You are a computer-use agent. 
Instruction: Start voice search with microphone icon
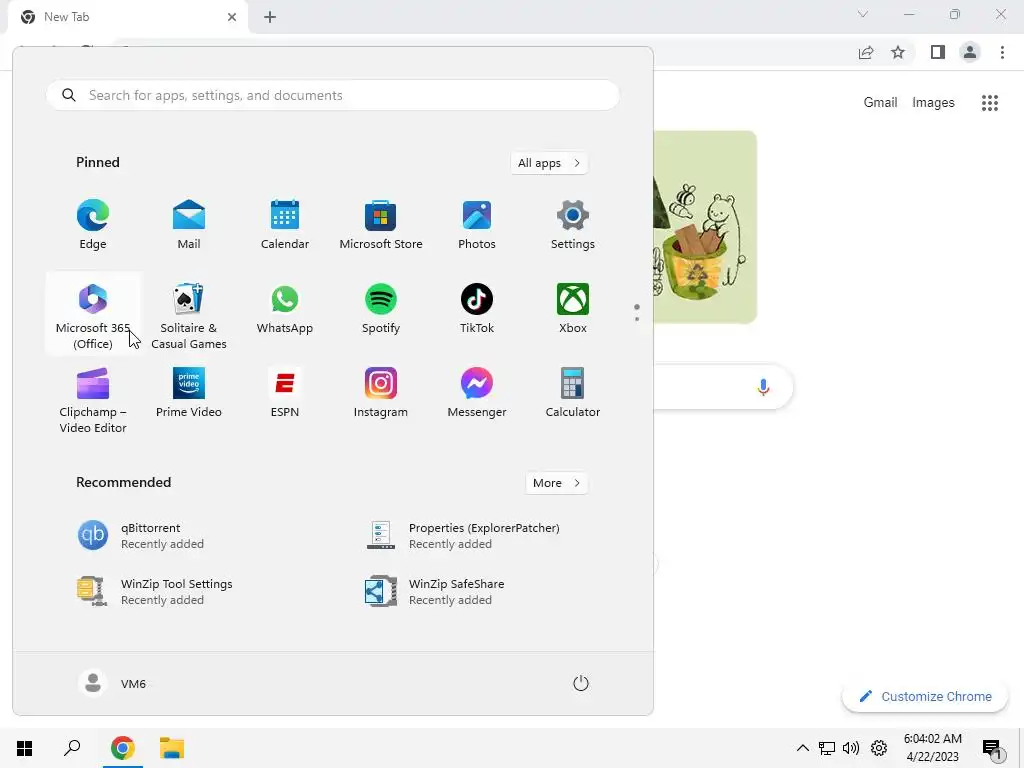pyautogui.click(x=763, y=387)
